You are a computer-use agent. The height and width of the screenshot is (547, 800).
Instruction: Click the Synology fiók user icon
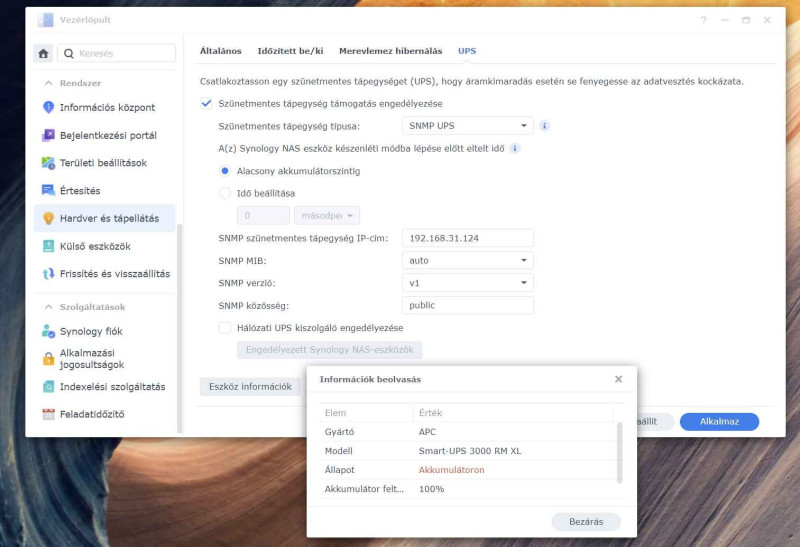[48, 331]
